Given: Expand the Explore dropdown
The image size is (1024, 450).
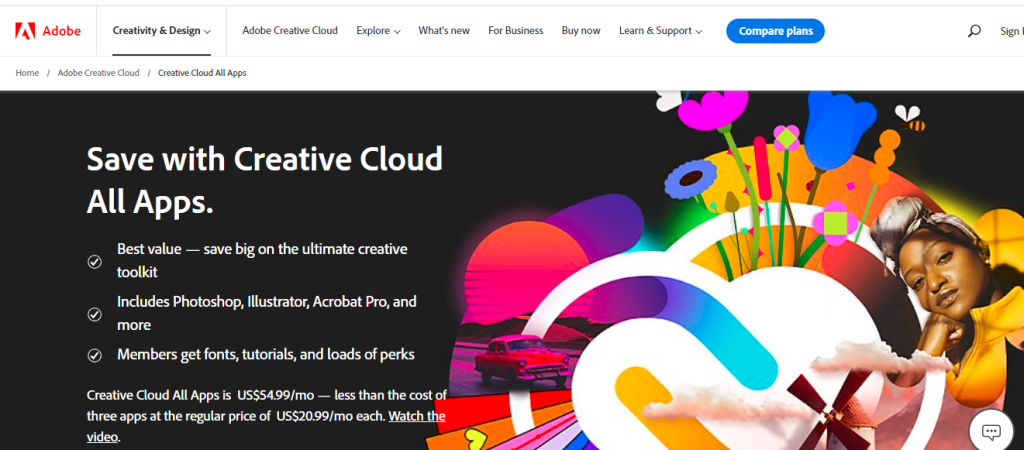Looking at the screenshot, I should coord(378,31).
